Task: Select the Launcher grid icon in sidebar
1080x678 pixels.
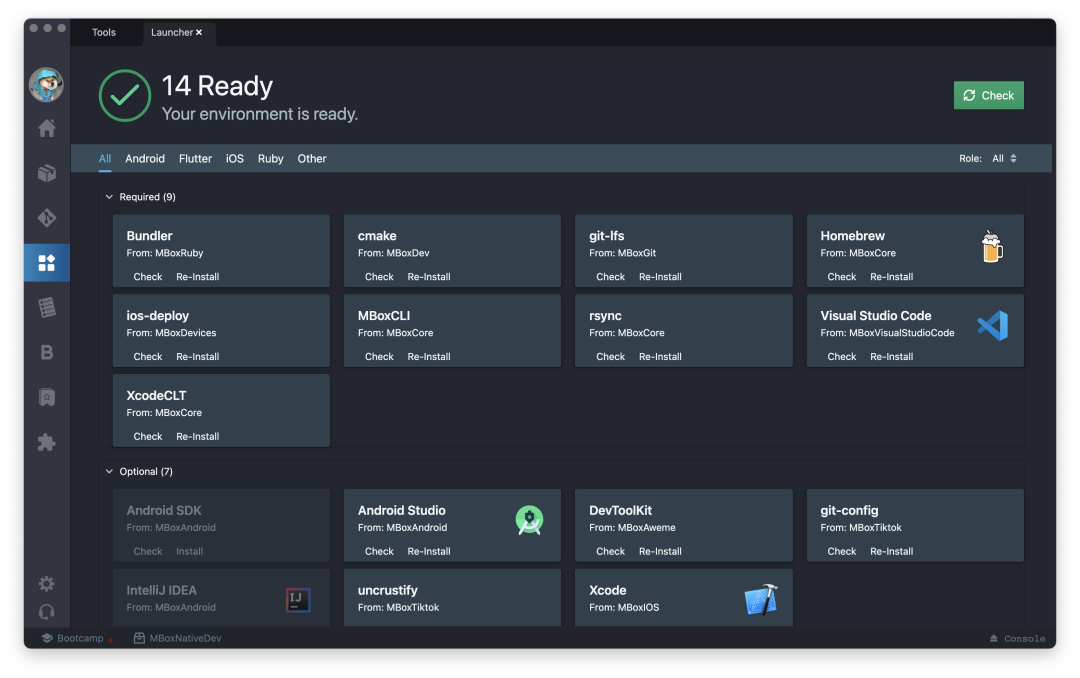Action: [x=47, y=263]
